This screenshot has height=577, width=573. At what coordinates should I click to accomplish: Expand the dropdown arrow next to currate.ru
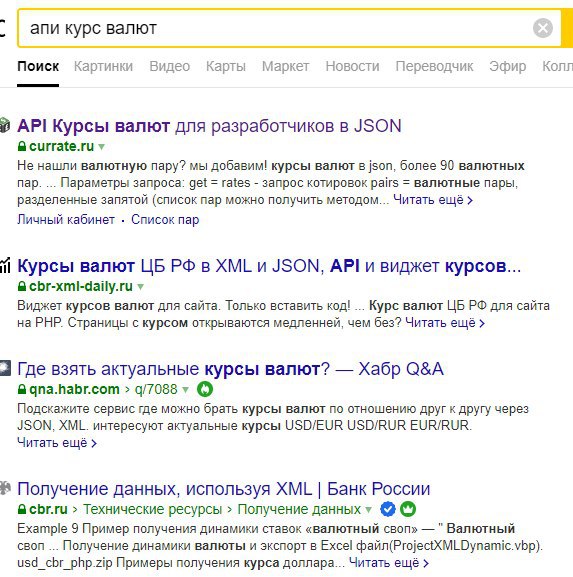click(102, 147)
